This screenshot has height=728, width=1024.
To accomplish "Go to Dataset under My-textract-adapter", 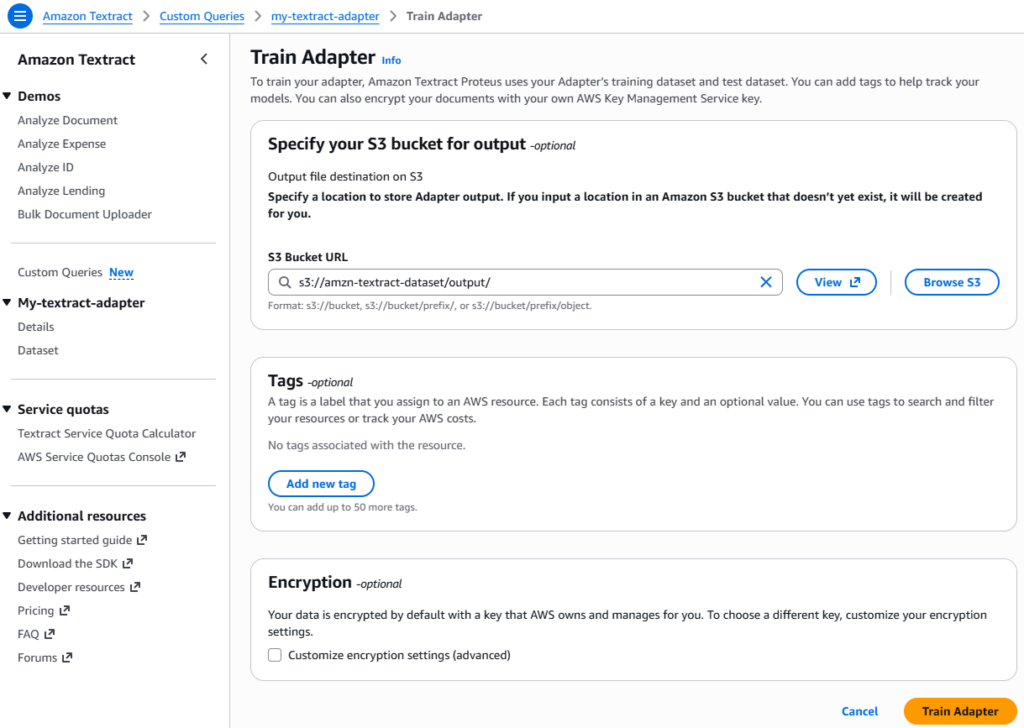I will tap(38, 351).
